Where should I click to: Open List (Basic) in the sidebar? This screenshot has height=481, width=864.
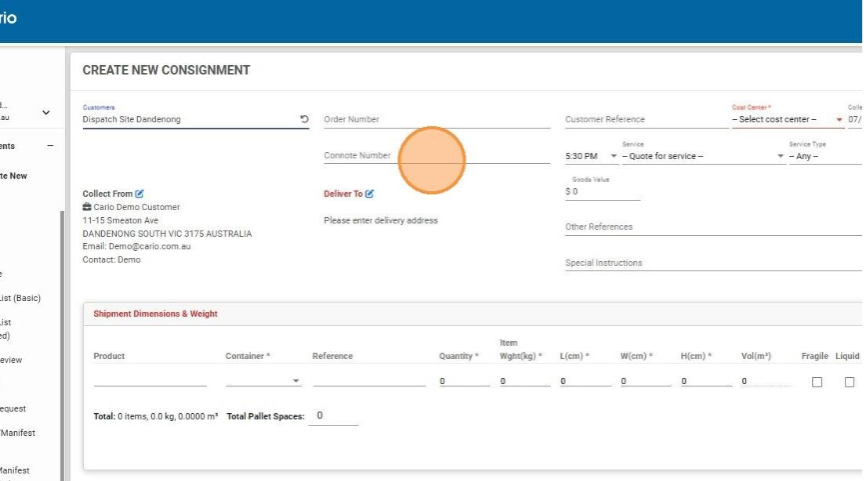coord(20,298)
